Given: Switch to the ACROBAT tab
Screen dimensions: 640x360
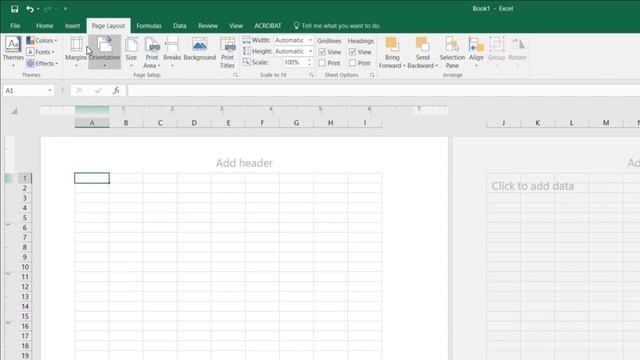Looking at the screenshot, I should click(268, 26).
